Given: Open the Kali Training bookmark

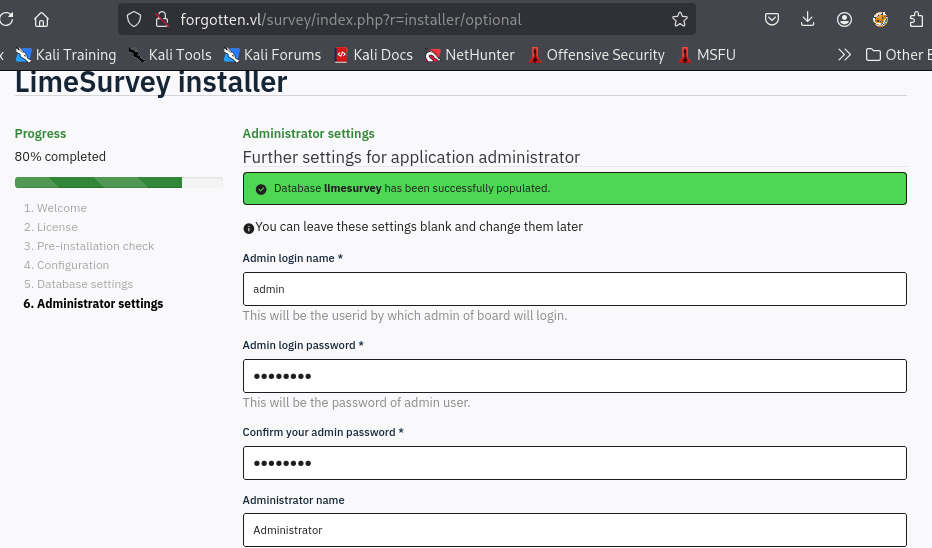Looking at the screenshot, I should 66,55.
